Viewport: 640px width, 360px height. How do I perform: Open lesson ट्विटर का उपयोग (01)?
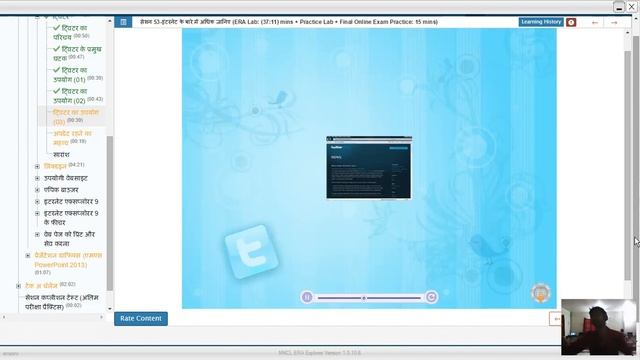pyautogui.click(x=78, y=75)
